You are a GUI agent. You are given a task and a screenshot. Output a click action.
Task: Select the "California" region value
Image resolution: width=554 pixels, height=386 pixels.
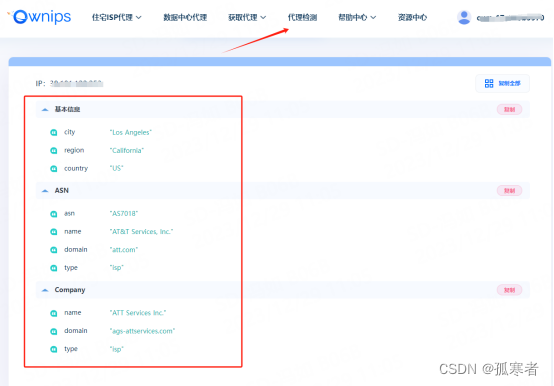(x=126, y=150)
